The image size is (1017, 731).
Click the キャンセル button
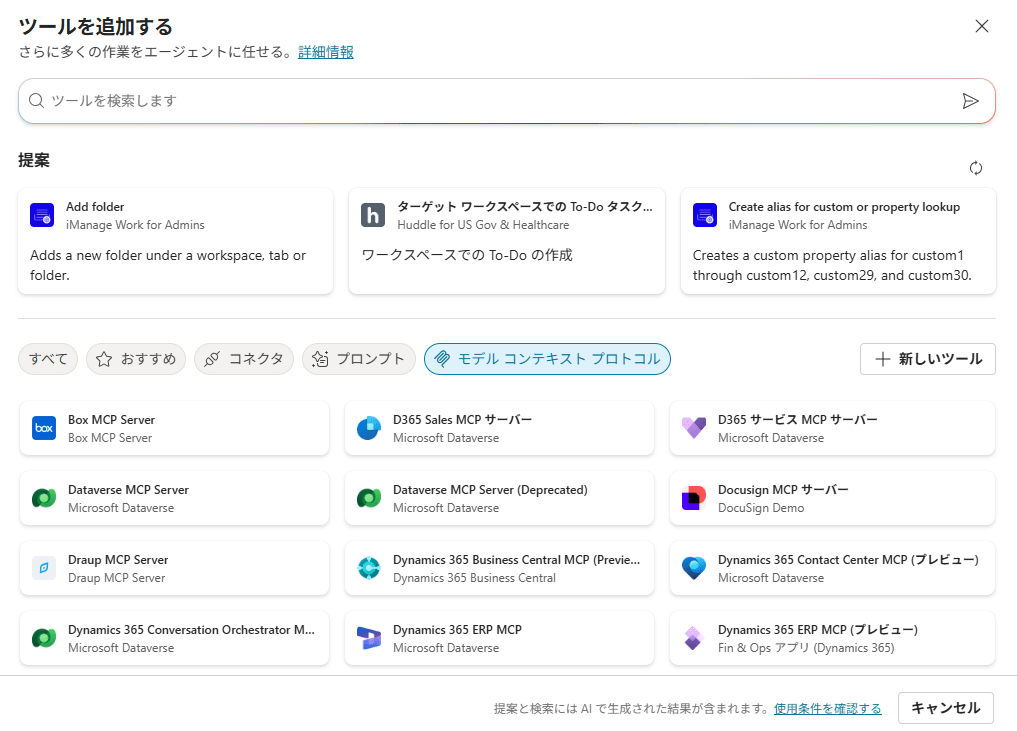[946, 708]
